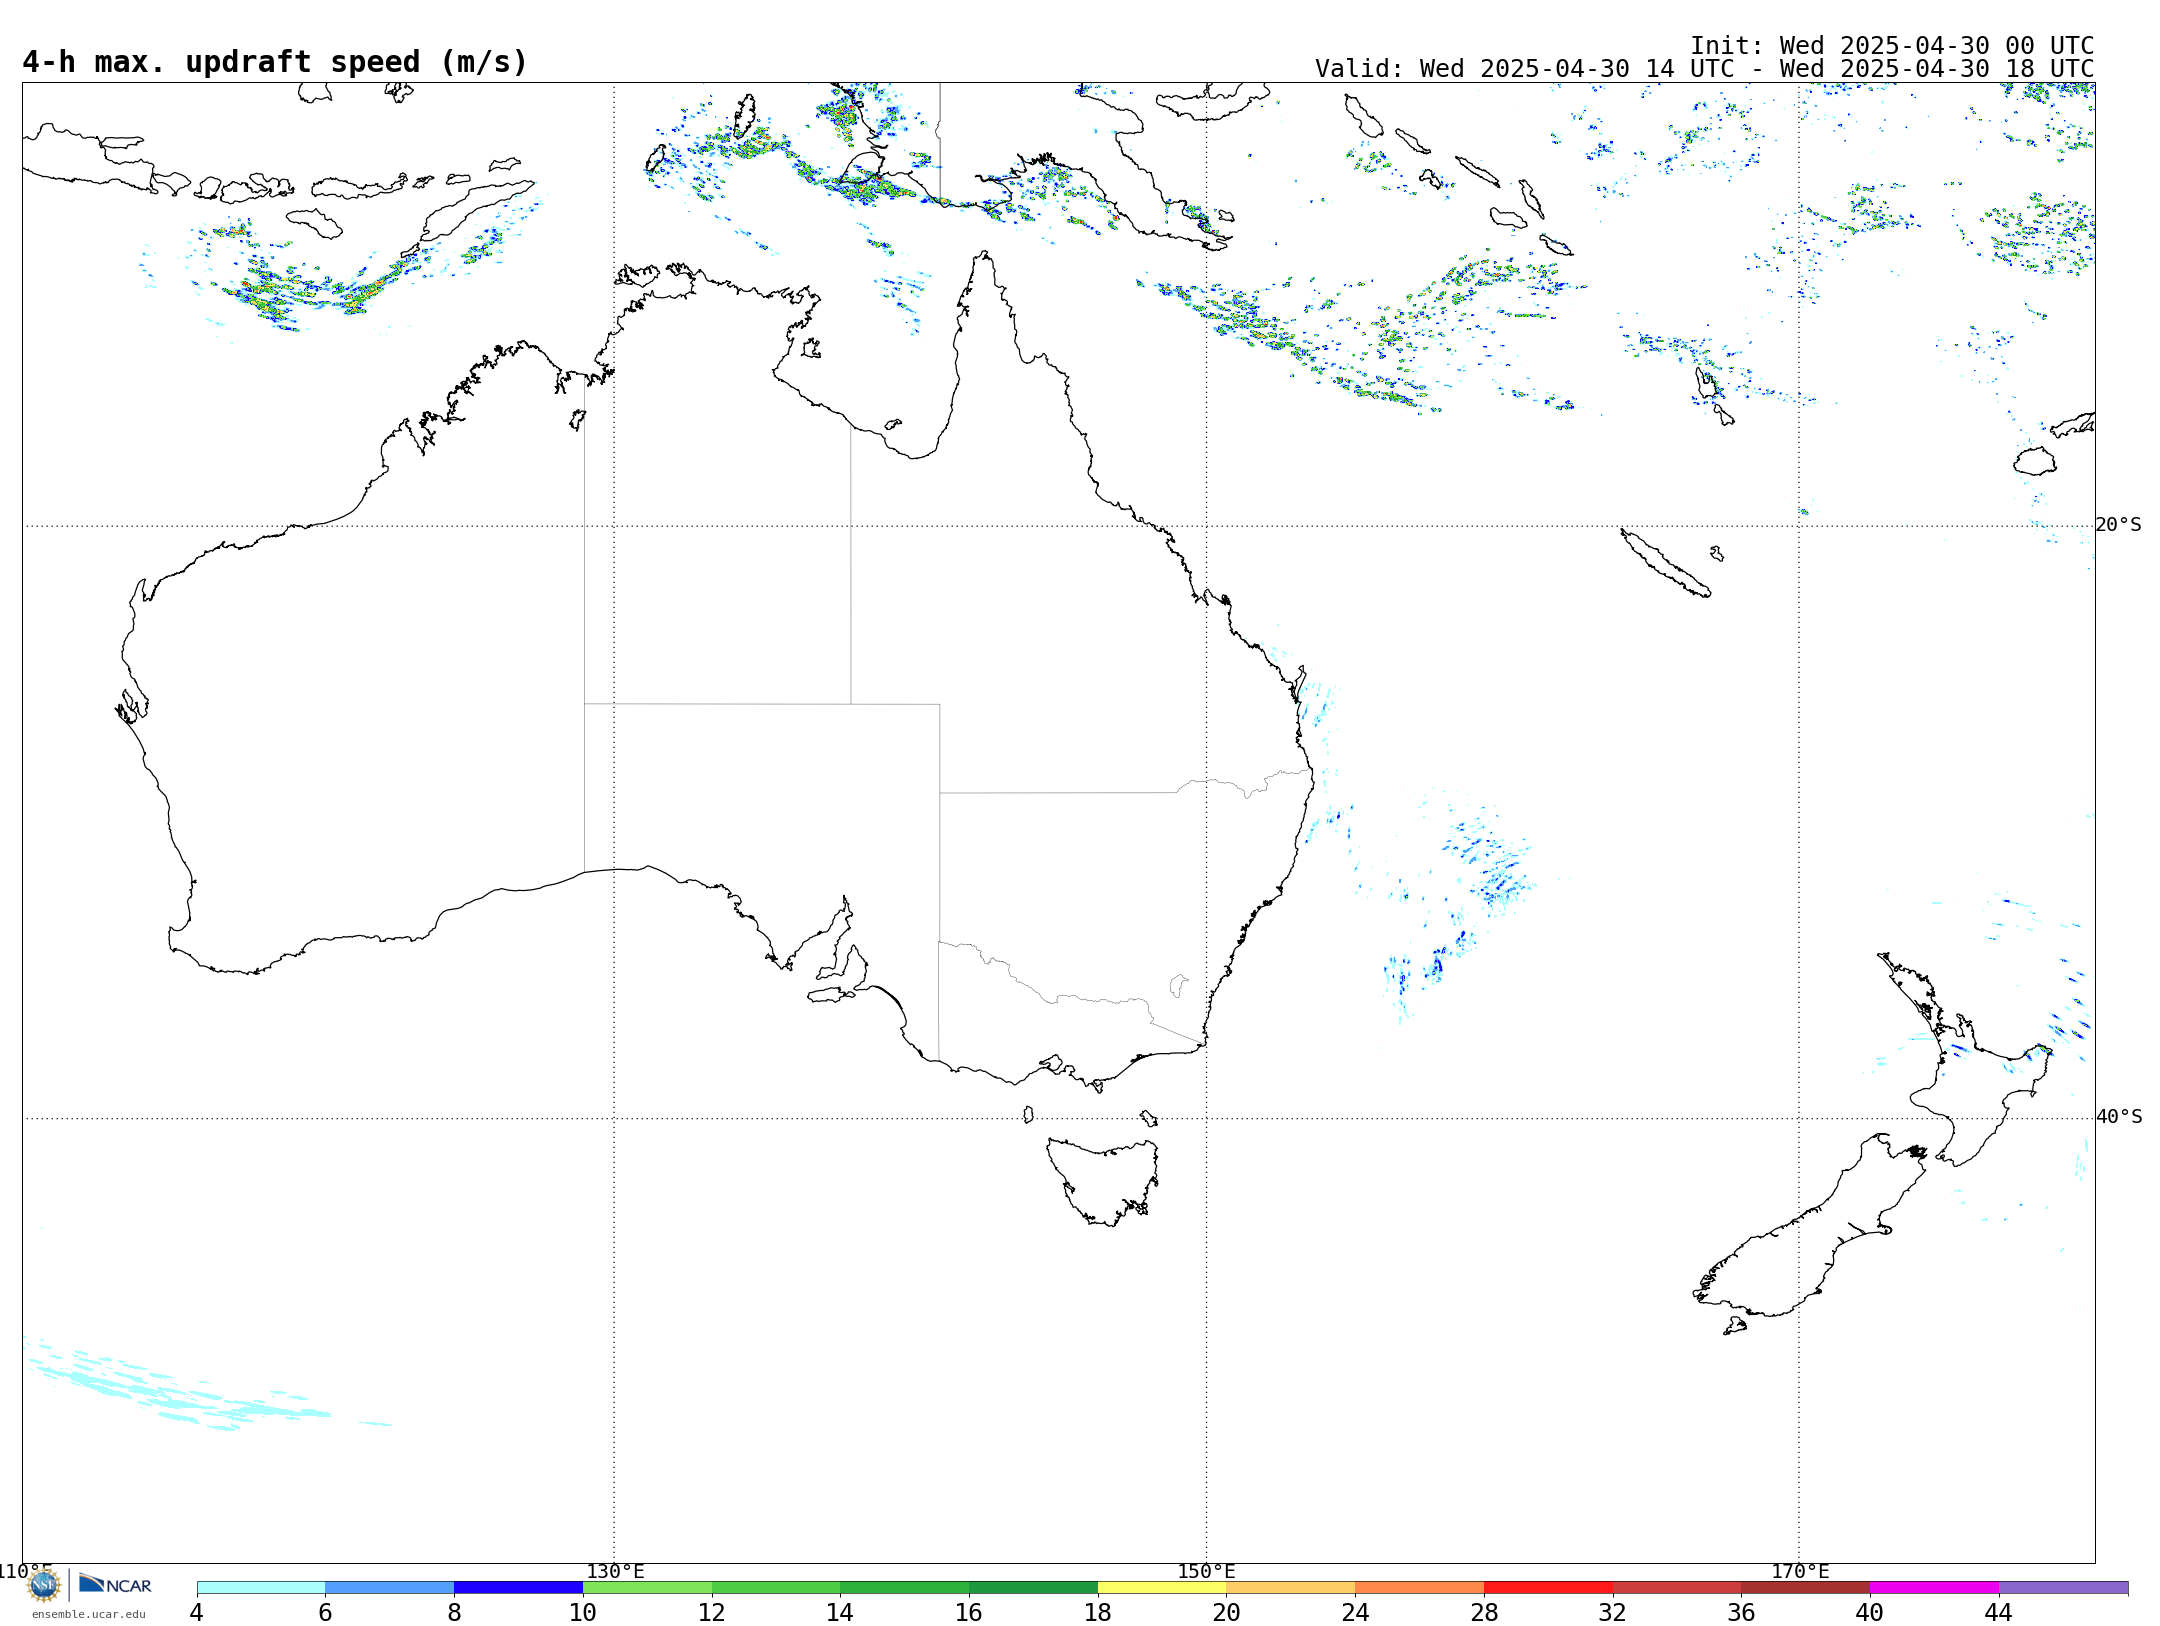Click the 150°E longitude label
2160x1626 pixels.
pyautogui.click(x=1206, y=1572)
